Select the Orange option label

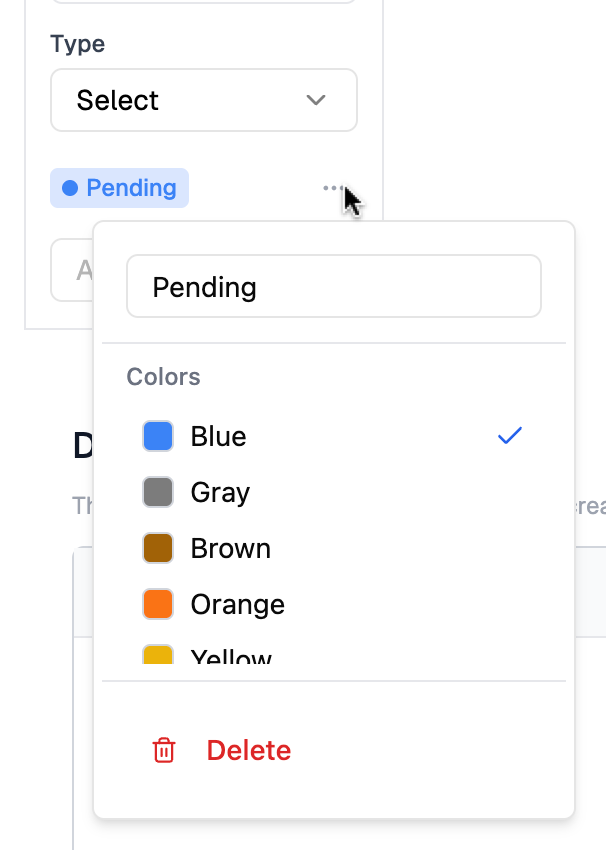click(237, 605)
